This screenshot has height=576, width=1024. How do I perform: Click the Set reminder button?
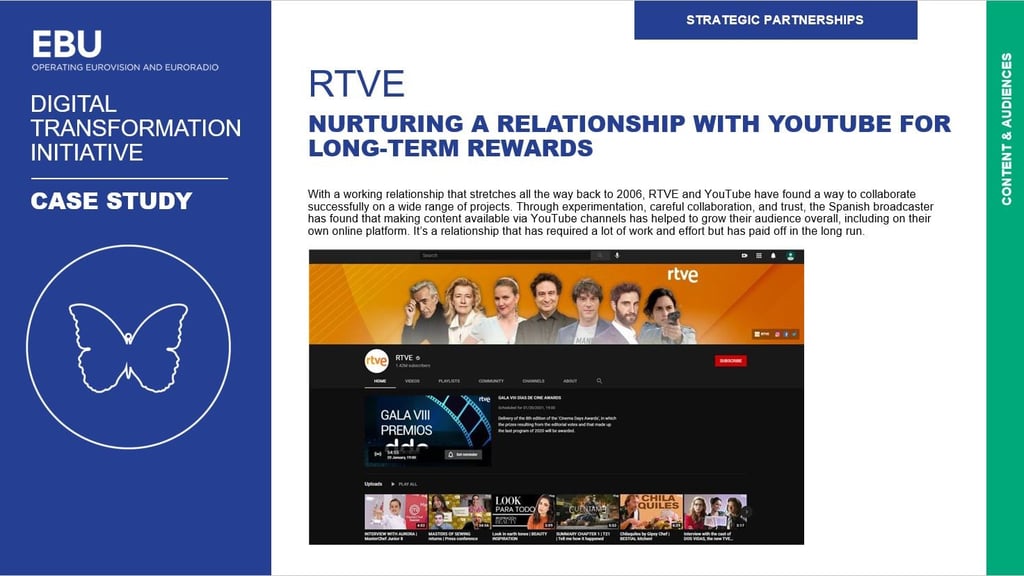(464, 455)
